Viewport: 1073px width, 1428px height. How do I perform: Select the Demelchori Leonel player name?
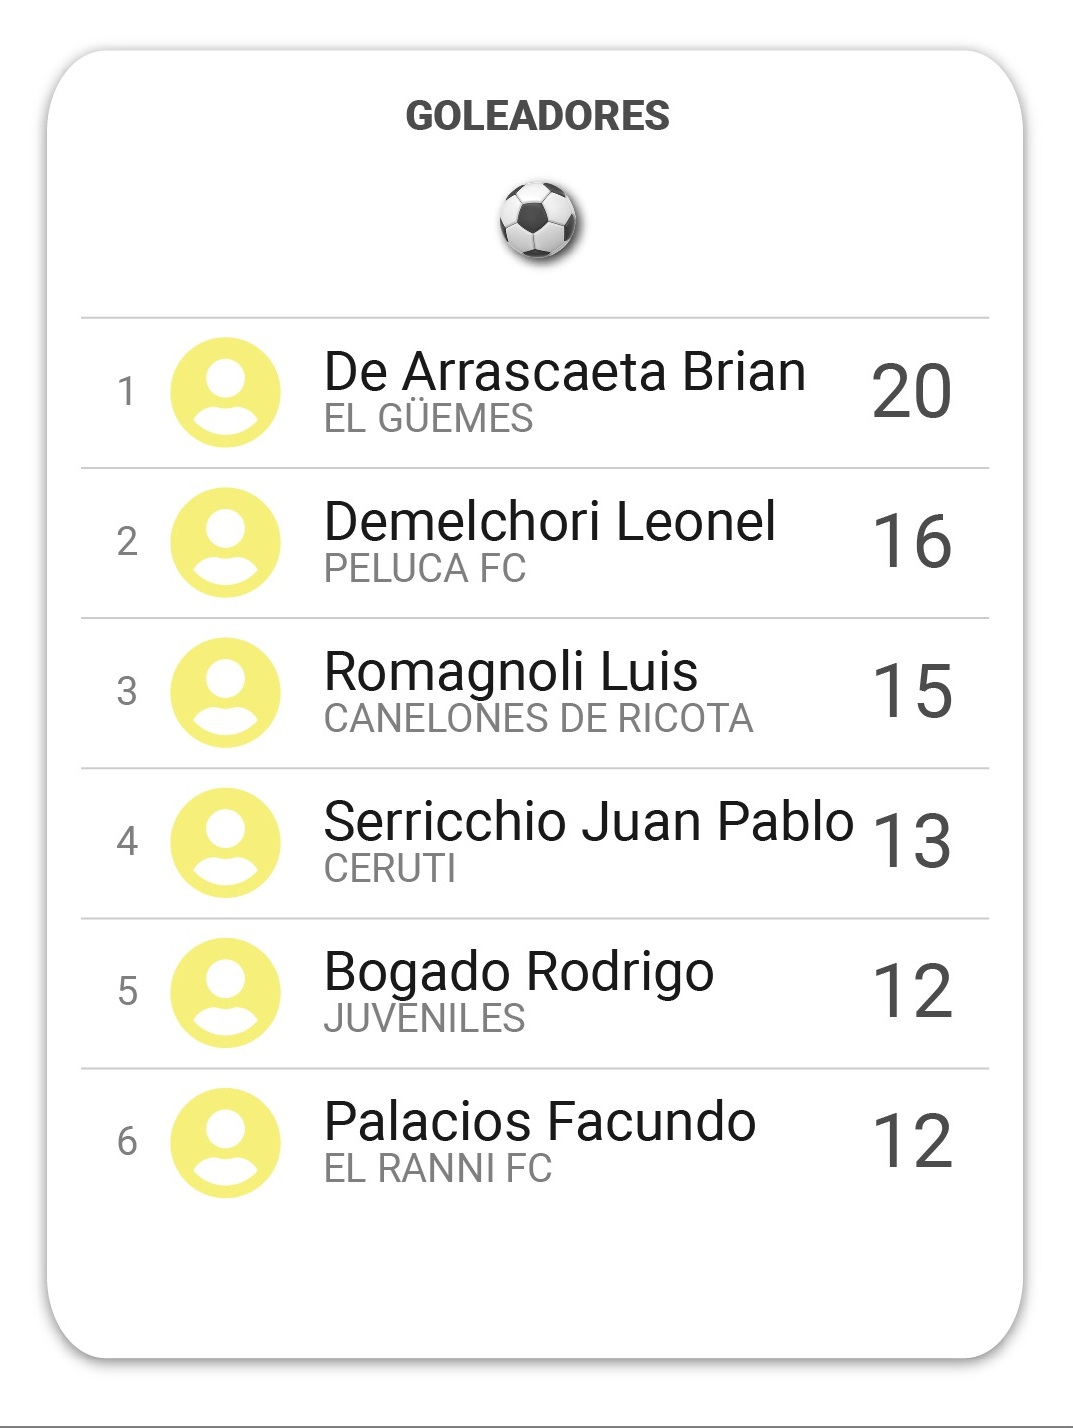(550, 522)
